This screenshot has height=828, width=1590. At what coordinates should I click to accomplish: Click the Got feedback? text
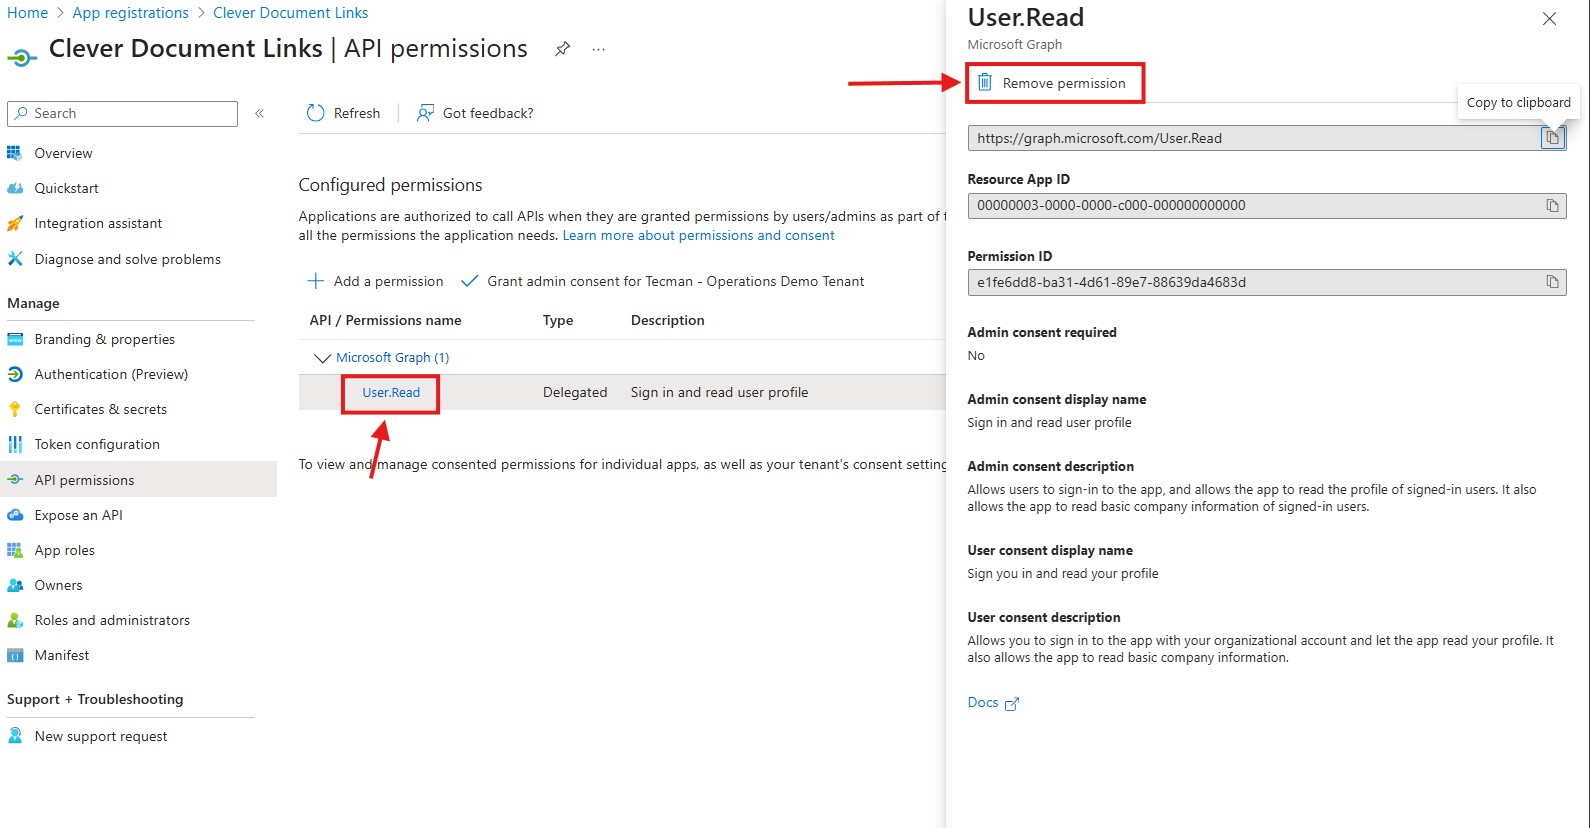(488, 113)
